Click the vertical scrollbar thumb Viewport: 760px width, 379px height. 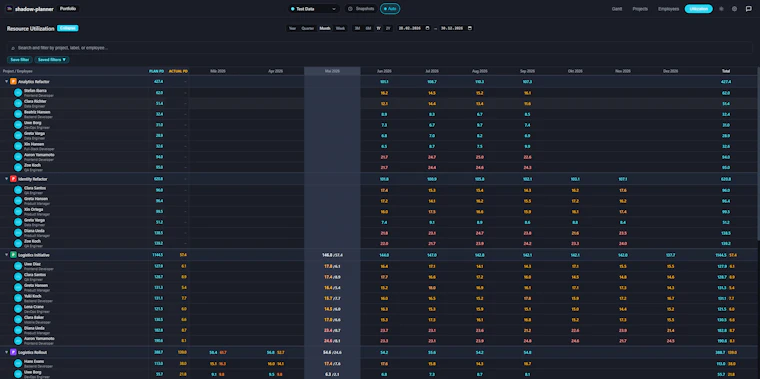pos(758,153)
